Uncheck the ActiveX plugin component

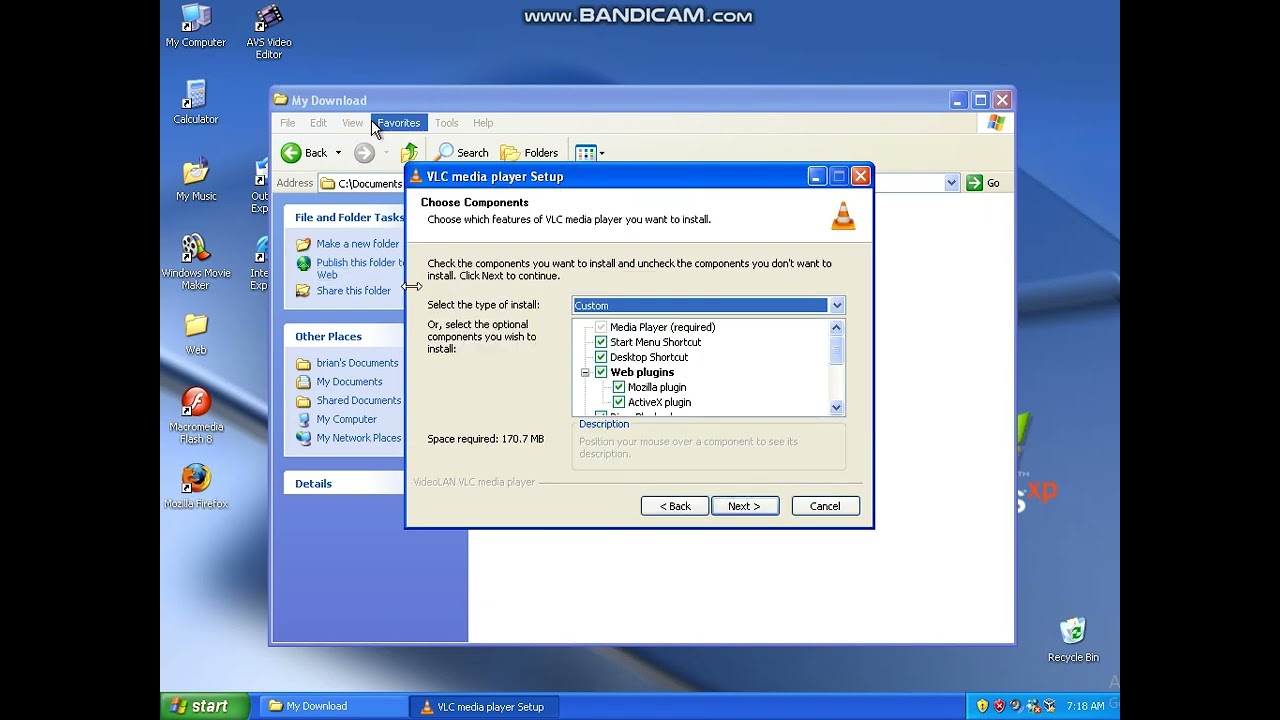click(619, 402)
